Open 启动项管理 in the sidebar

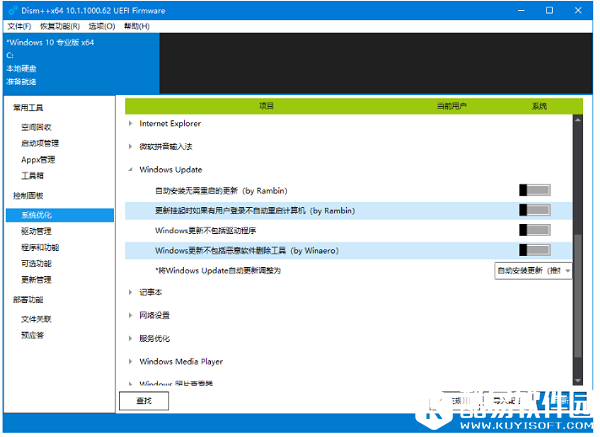[x=40, y=143]
